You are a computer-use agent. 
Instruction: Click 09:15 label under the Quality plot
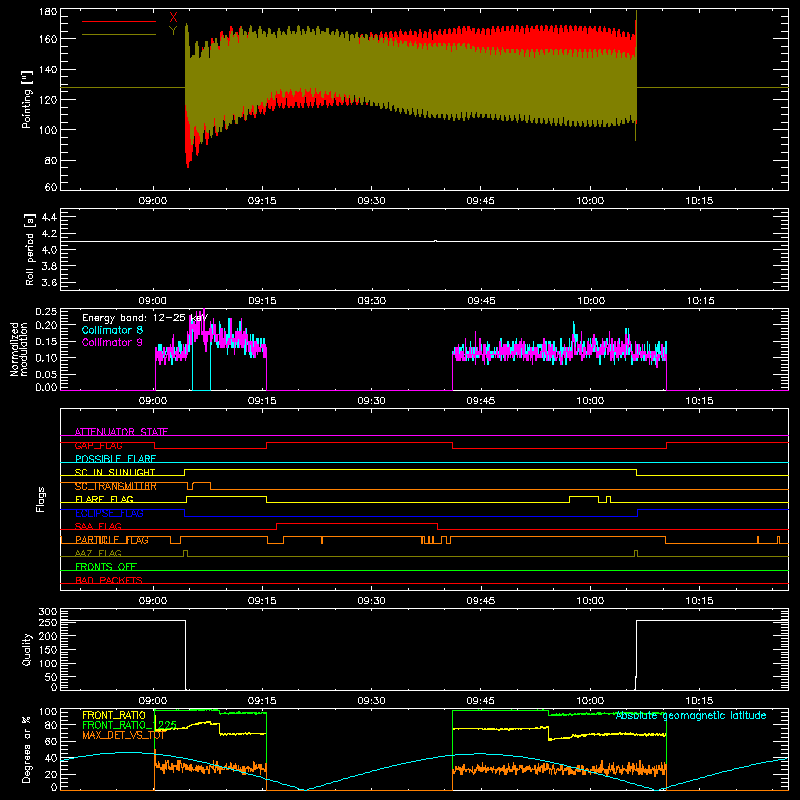point(262,701)
